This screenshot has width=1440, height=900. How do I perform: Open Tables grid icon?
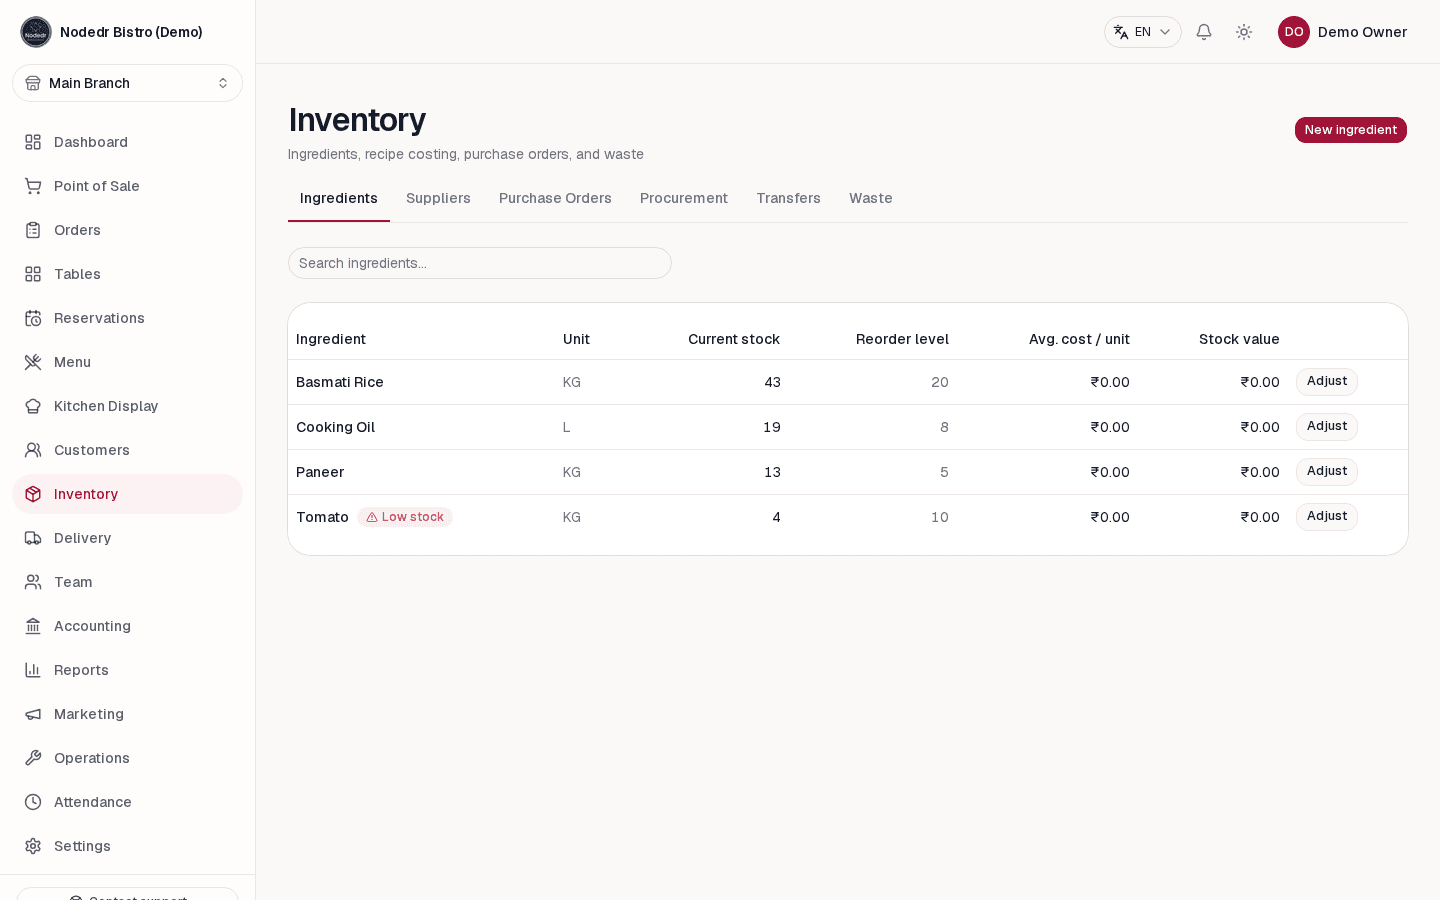33,274
